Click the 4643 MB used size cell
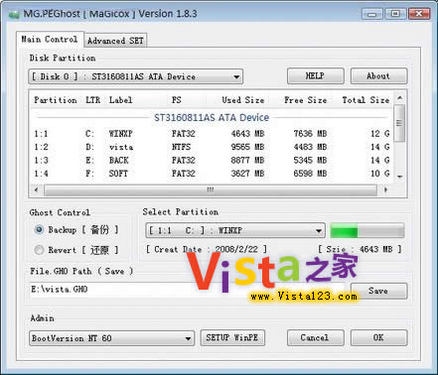This screenshot has height=375, width=438. tap(248, 134)
